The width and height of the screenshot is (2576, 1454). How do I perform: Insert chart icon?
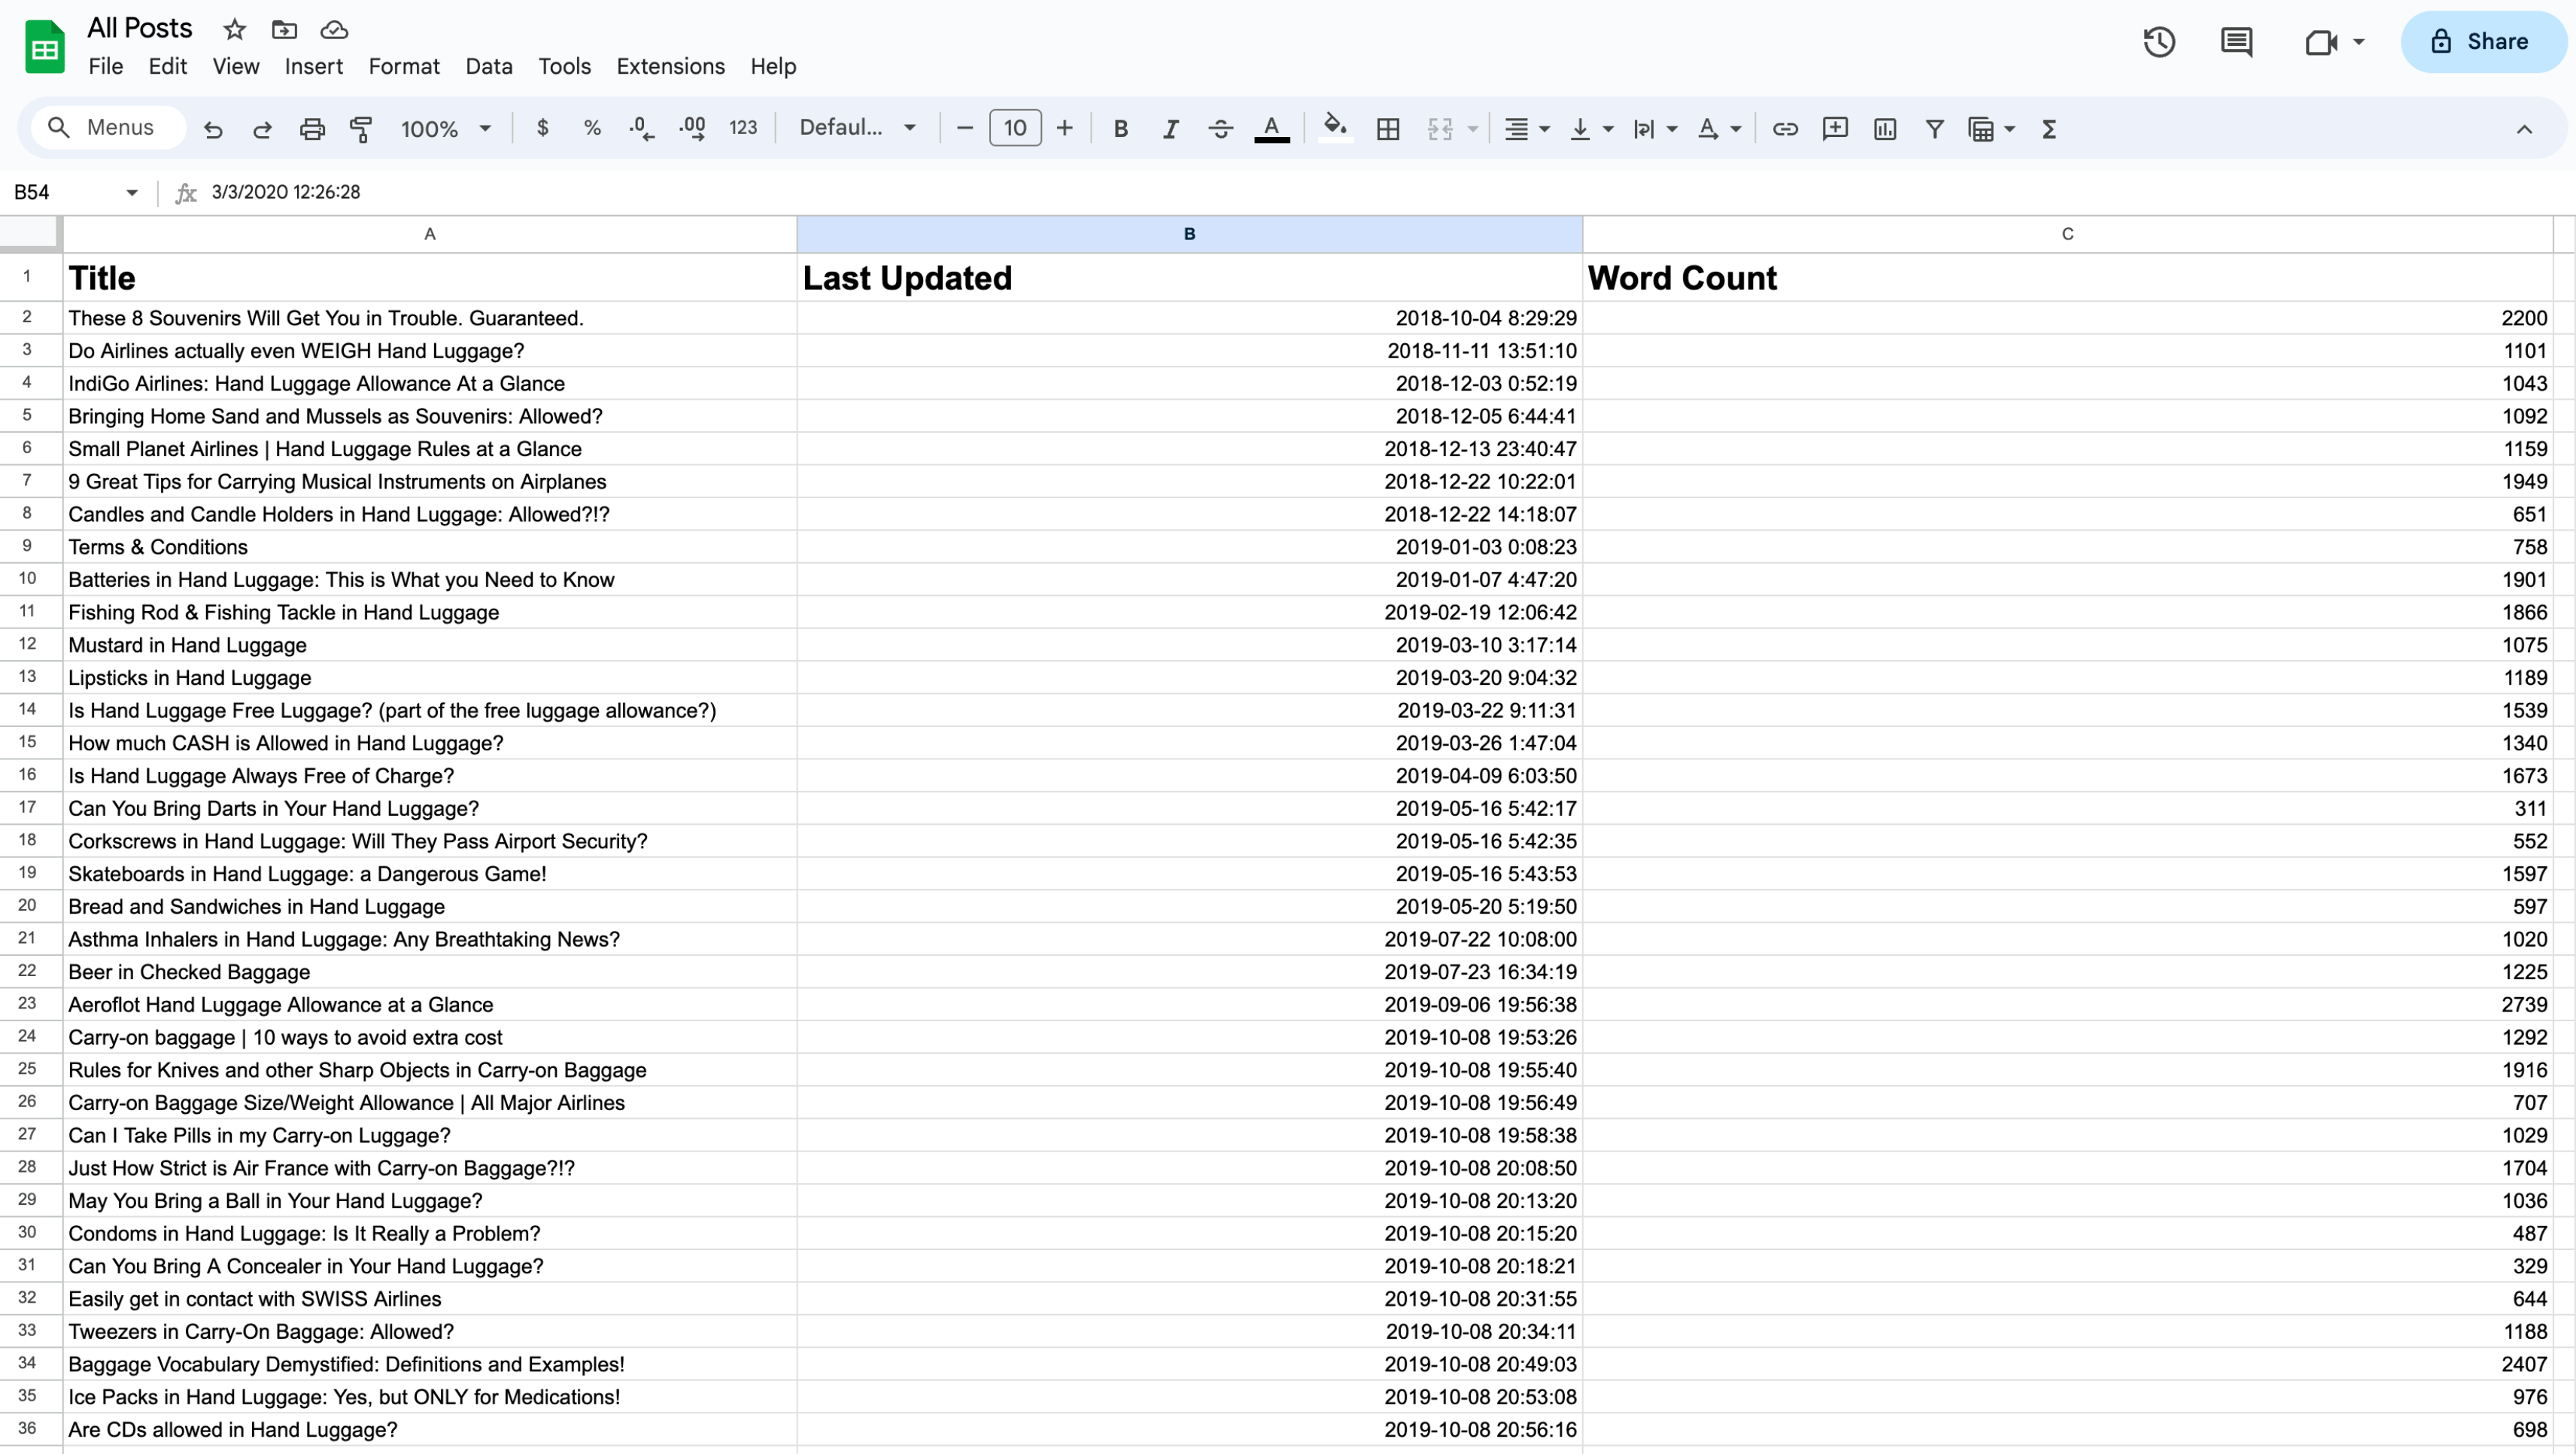(x=1885, y=128)
